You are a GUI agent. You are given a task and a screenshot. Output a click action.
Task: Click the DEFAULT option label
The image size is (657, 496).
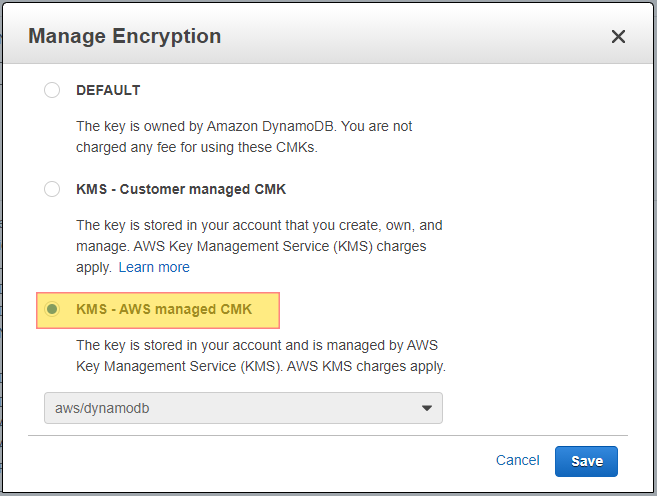pos(108,90)
